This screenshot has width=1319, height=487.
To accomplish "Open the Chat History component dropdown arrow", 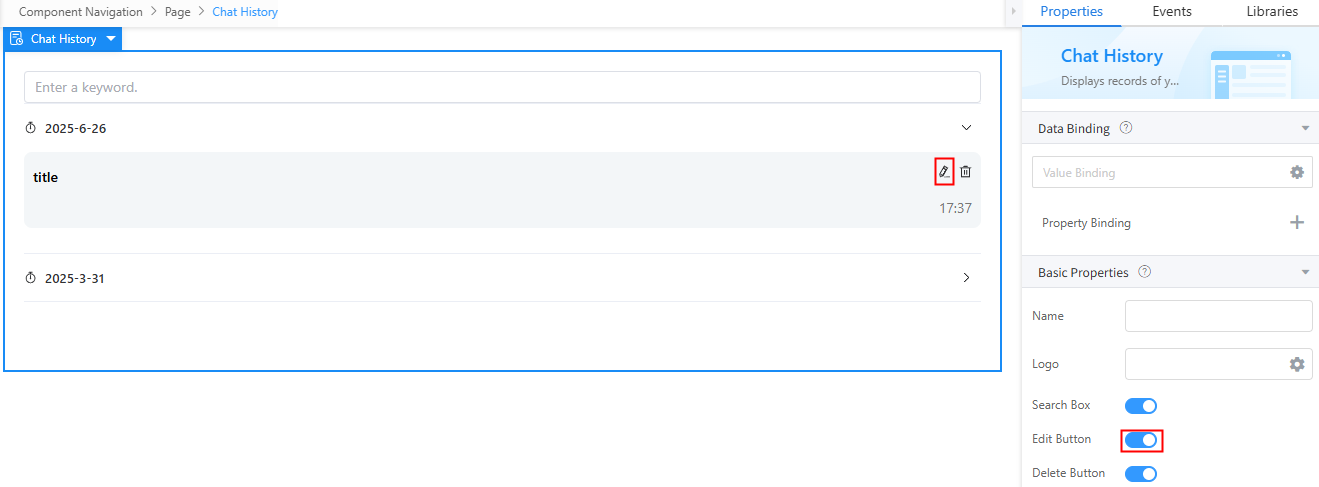I will [111, 39].
